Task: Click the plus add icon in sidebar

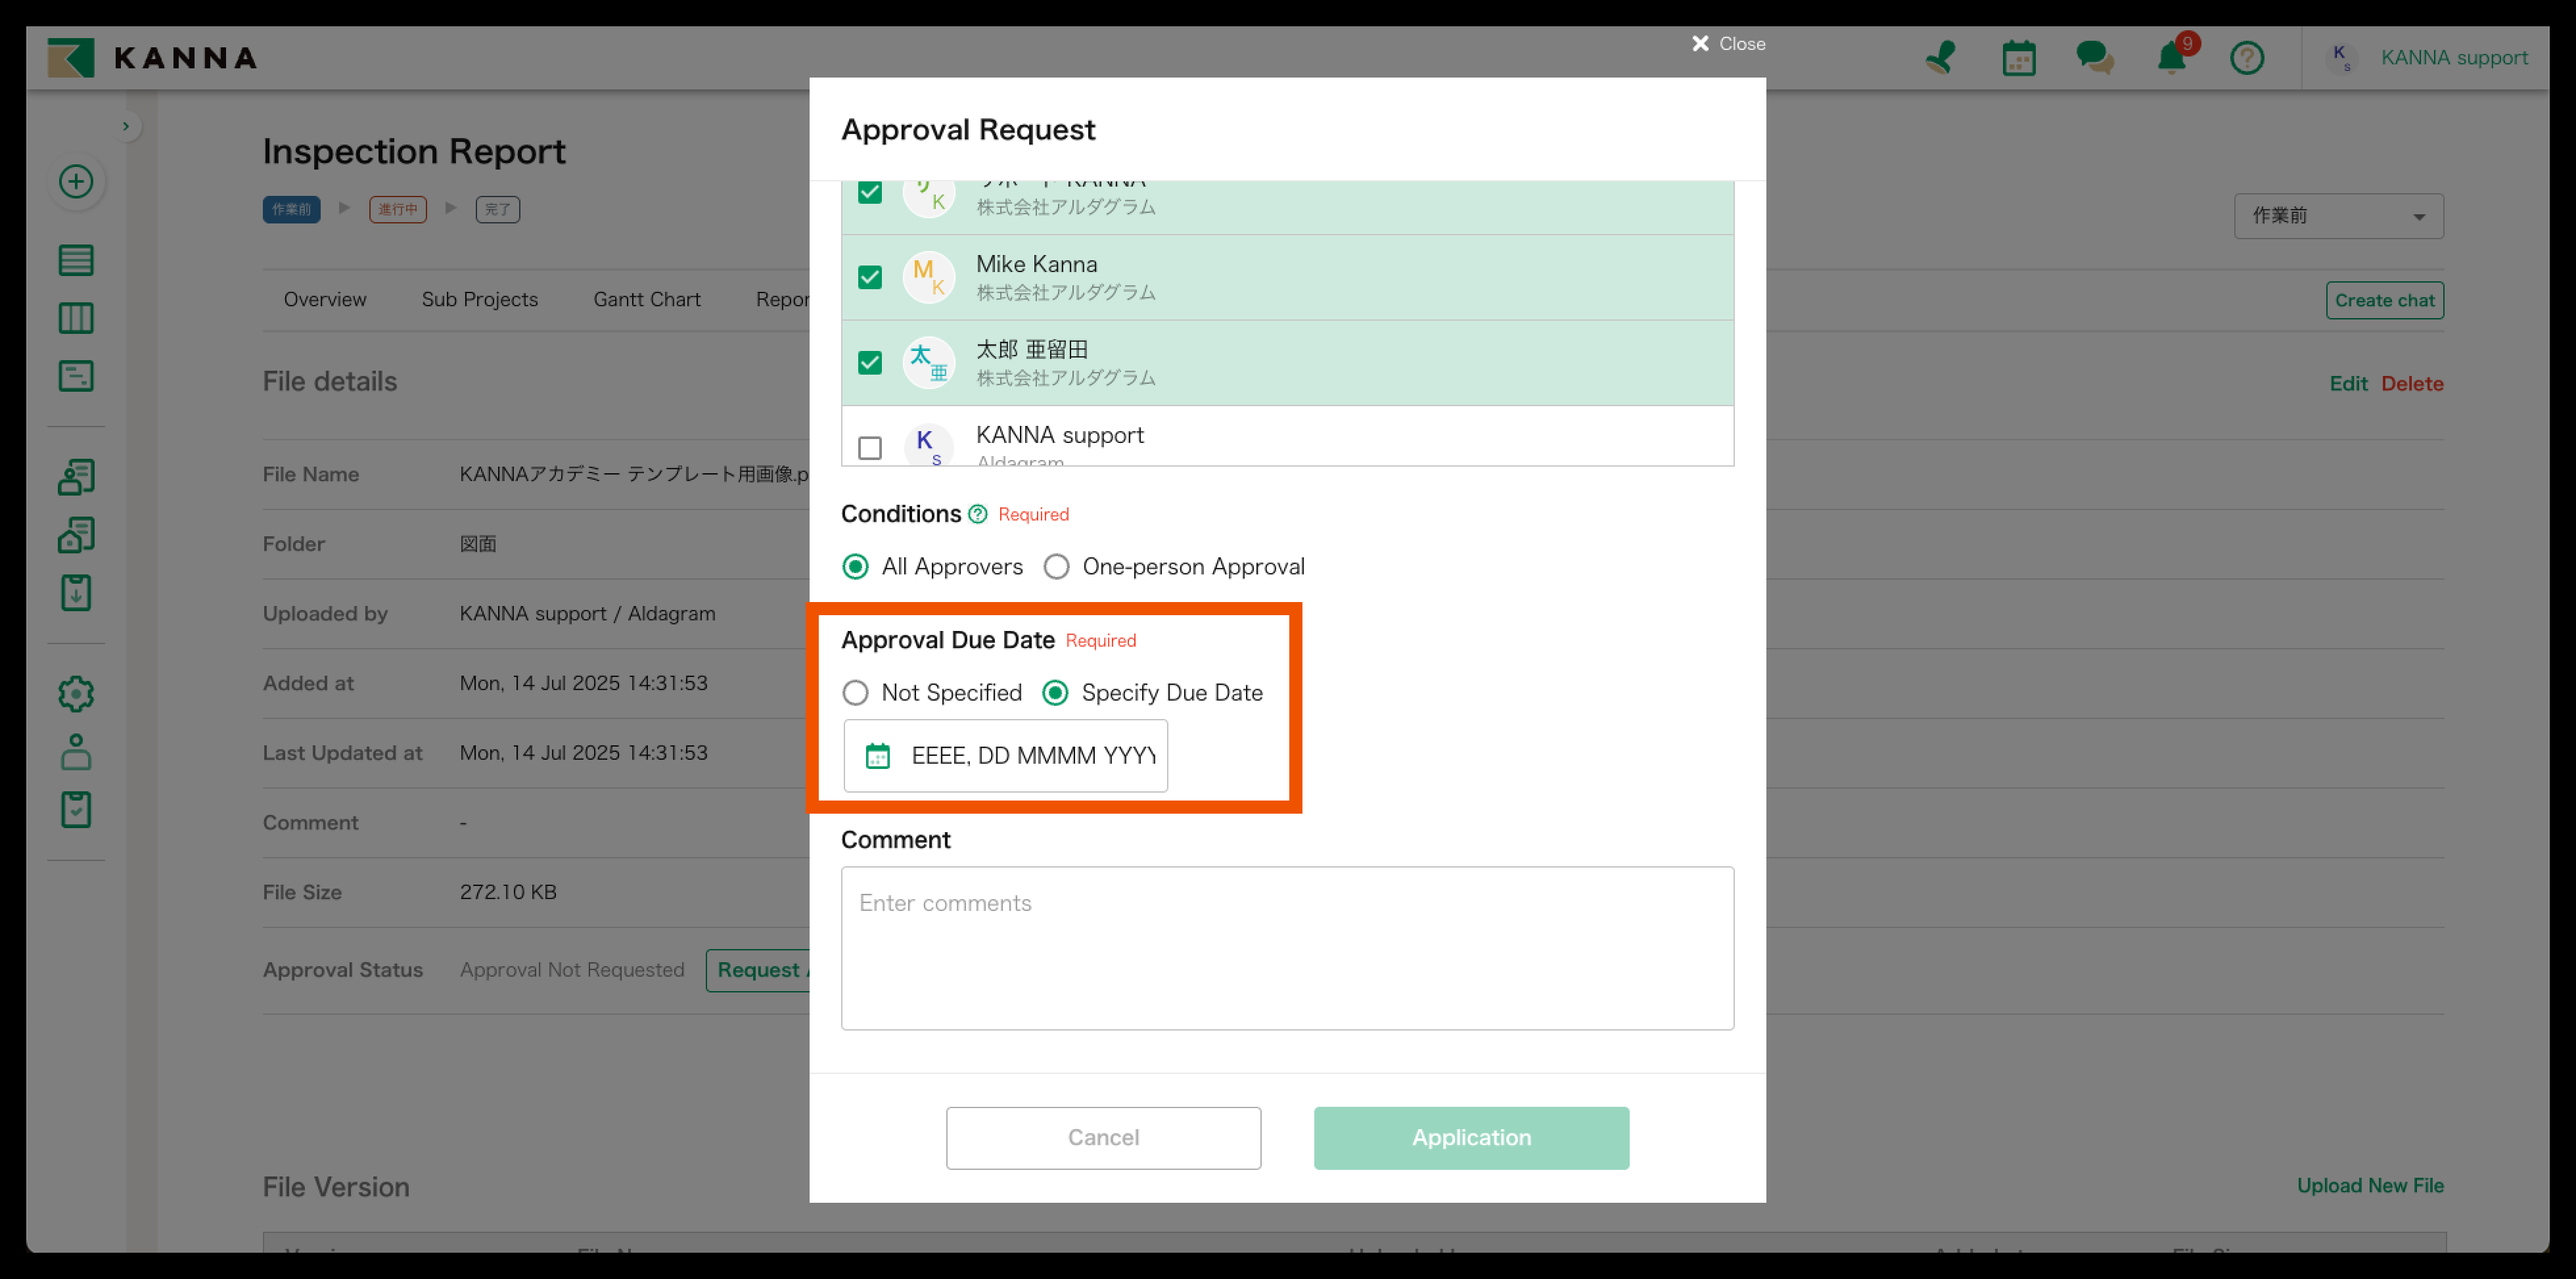Action: [x=76, y=181]
